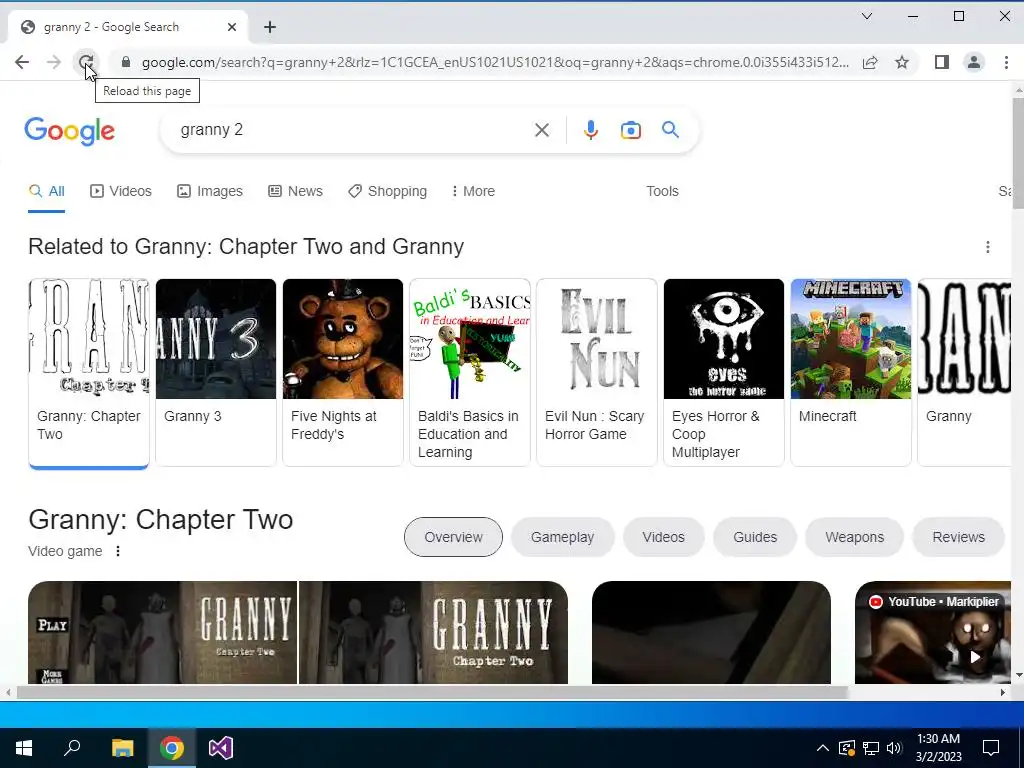Reload the page with the refresh icon
1024x768 pixels.
[x=86, y=62]
